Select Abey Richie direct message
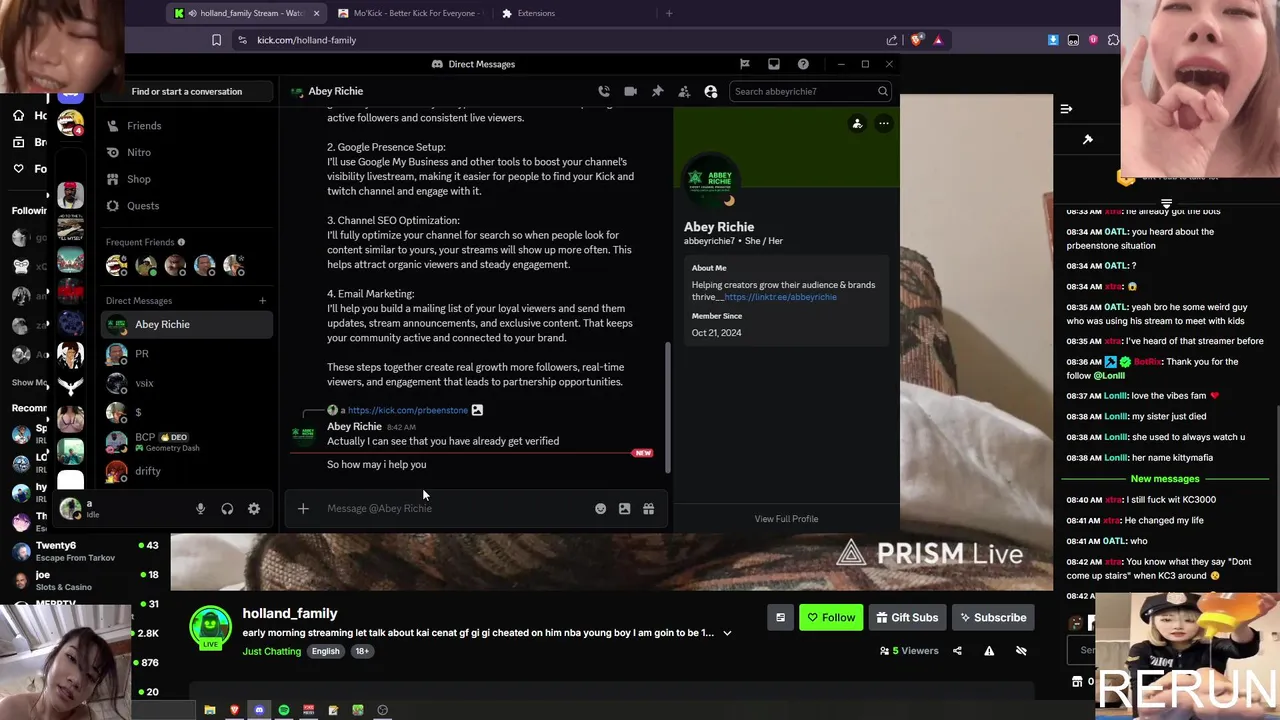The image size is (1280, 720). point(186,324)
